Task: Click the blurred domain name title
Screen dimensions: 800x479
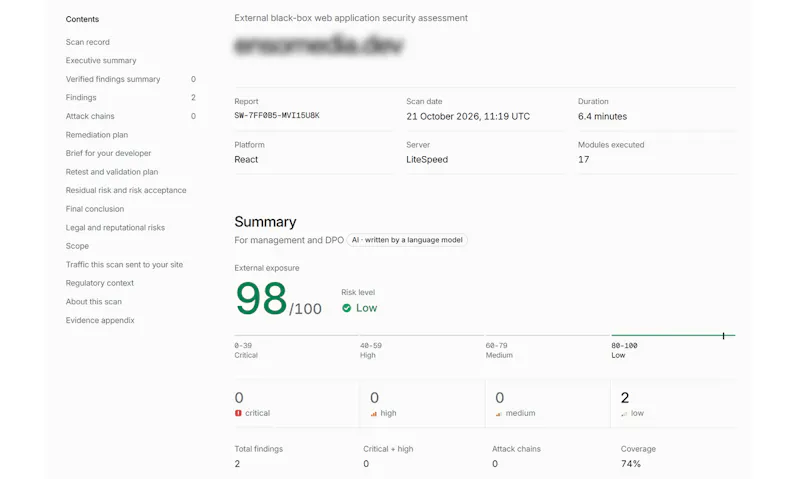Action: tap(319, 45)
